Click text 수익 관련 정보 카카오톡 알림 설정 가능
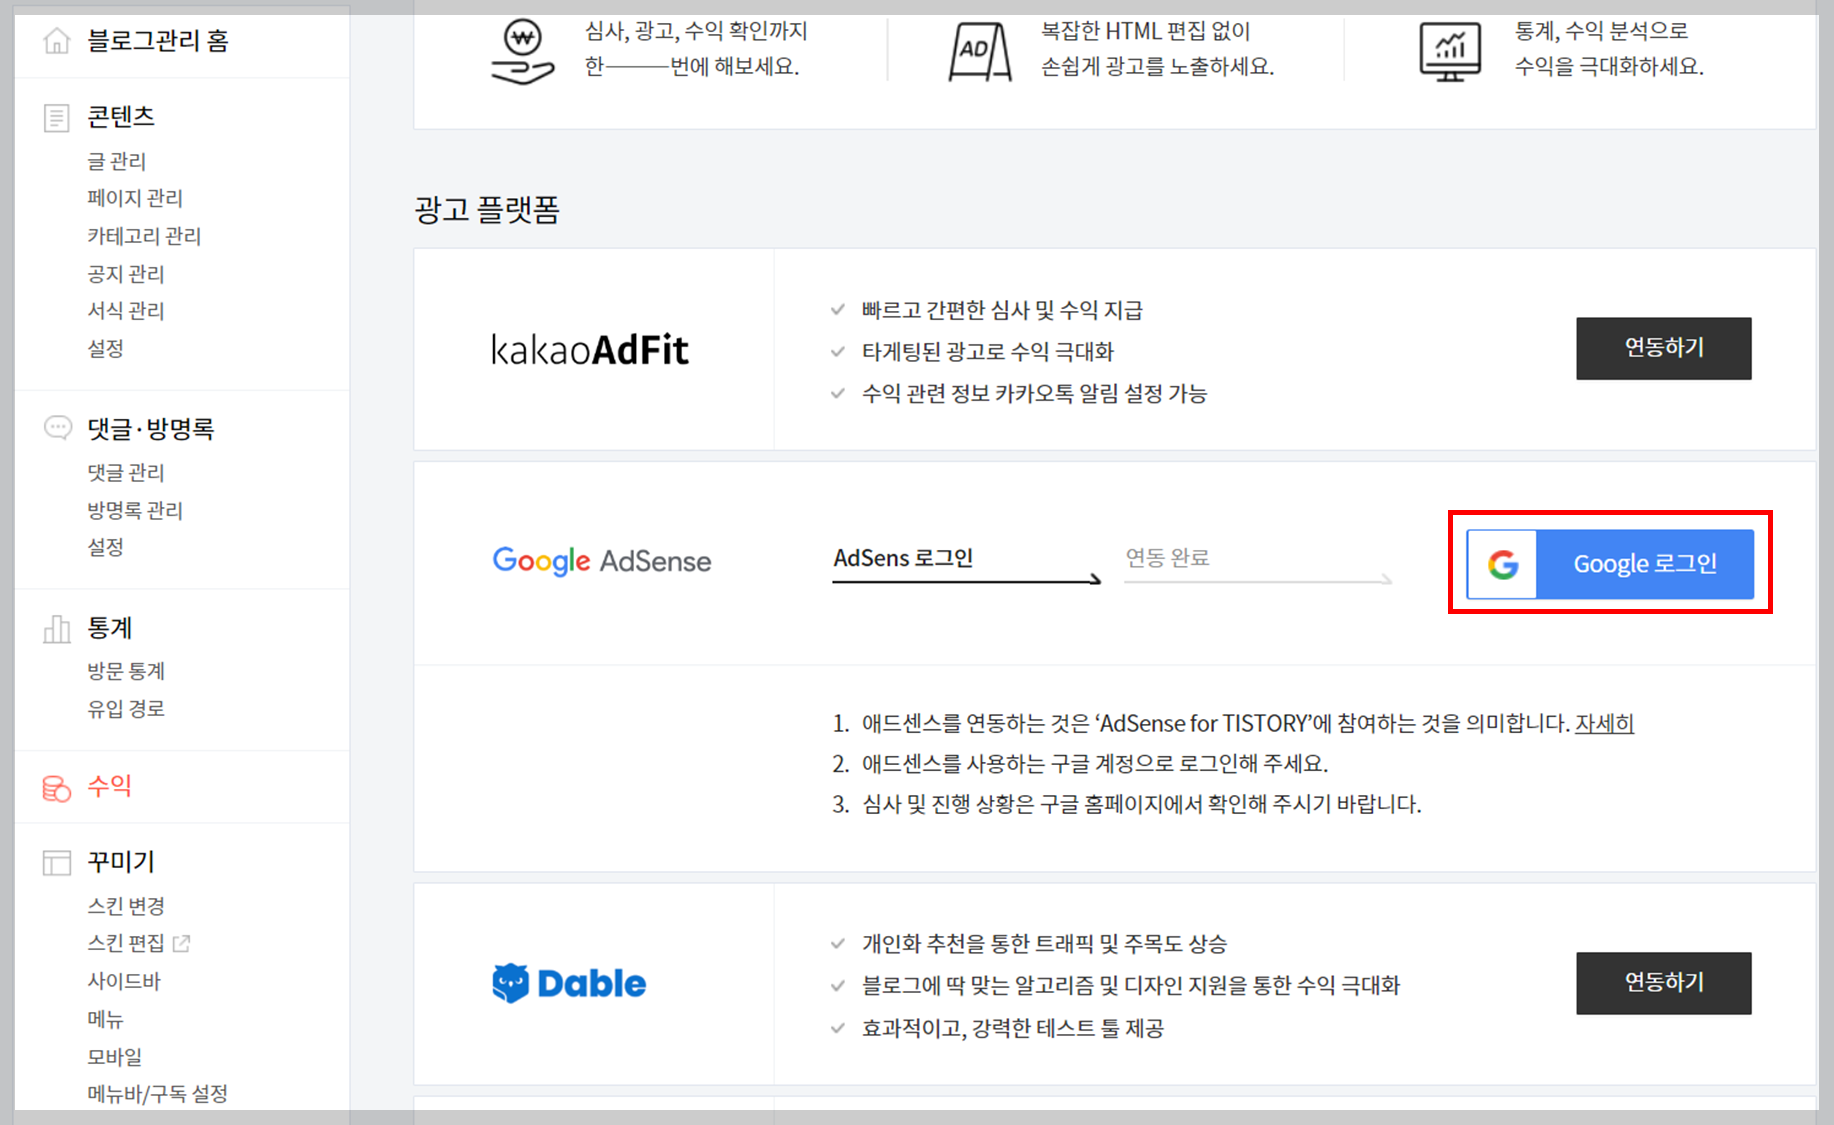Image resolution: width=1834 pixels, height=1125 pixels. pos(1034,394)
